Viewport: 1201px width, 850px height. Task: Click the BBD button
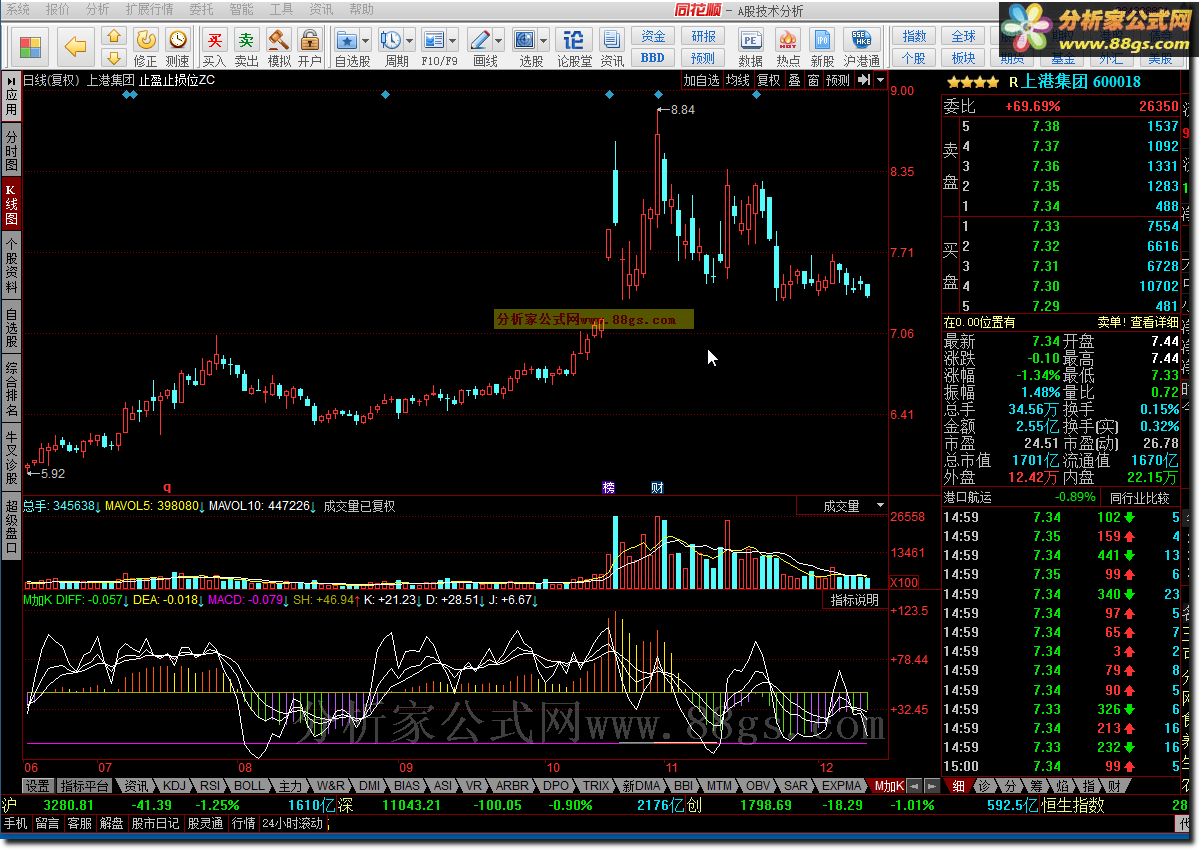[653, 58]
